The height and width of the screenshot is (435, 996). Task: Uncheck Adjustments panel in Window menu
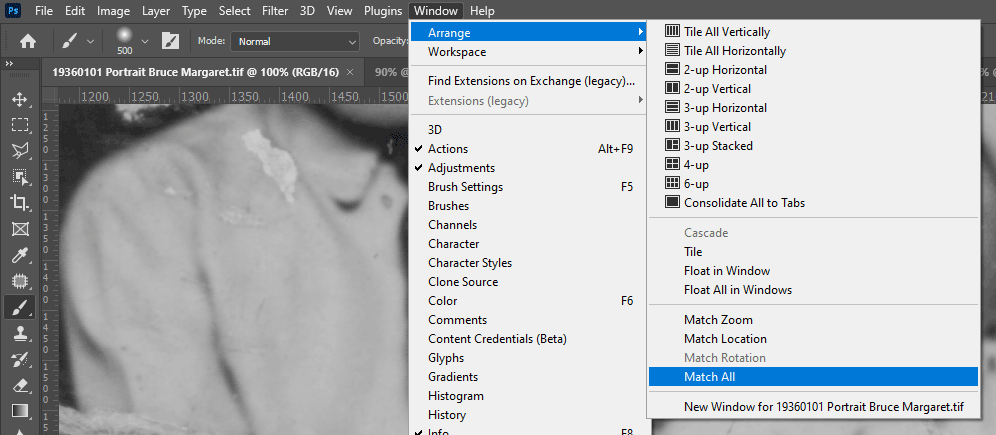tap(460, 168)
